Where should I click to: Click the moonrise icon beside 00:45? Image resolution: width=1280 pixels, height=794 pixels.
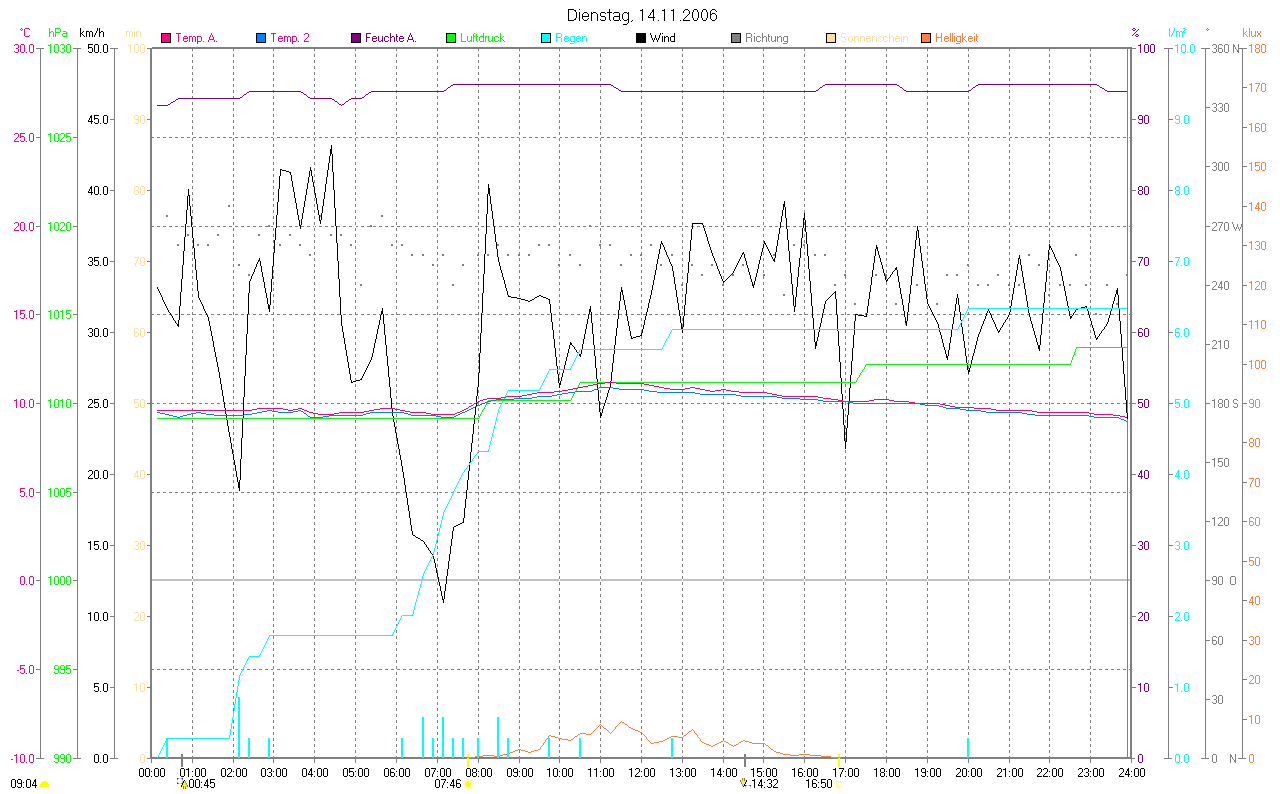click(183, 785)
